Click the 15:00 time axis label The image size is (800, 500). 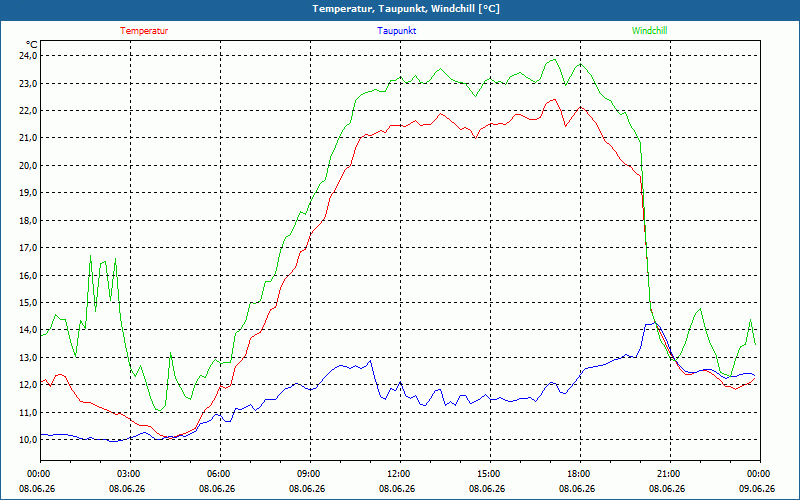pos(490,474)
